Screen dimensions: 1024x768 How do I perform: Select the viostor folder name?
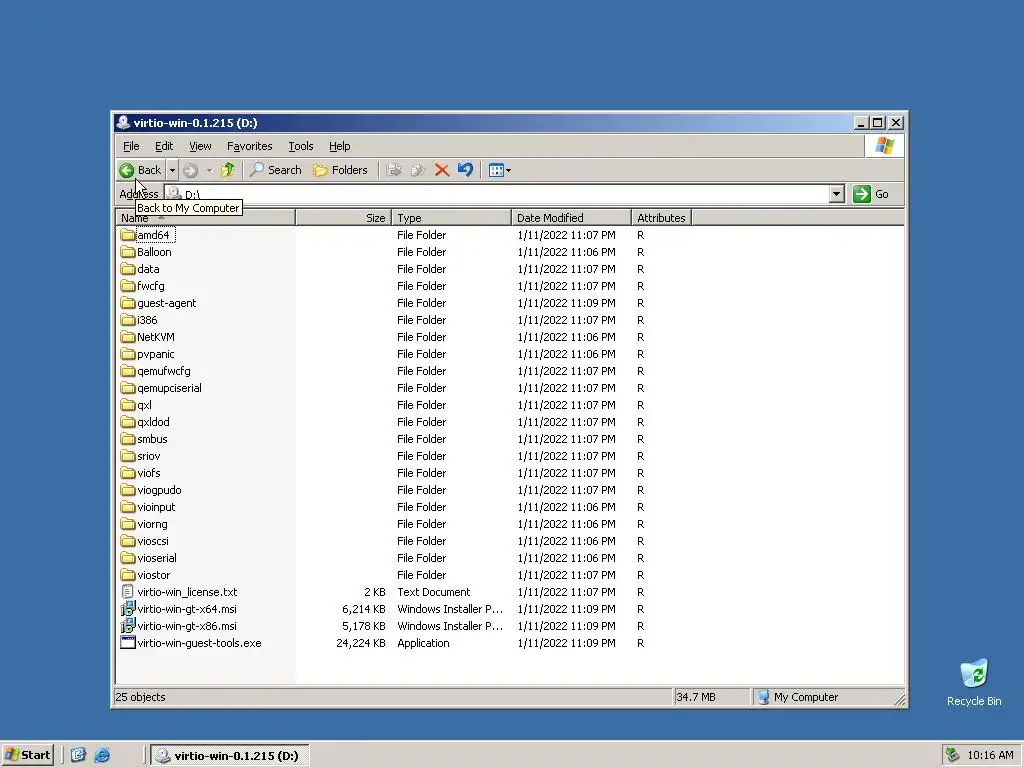(153, 575)
